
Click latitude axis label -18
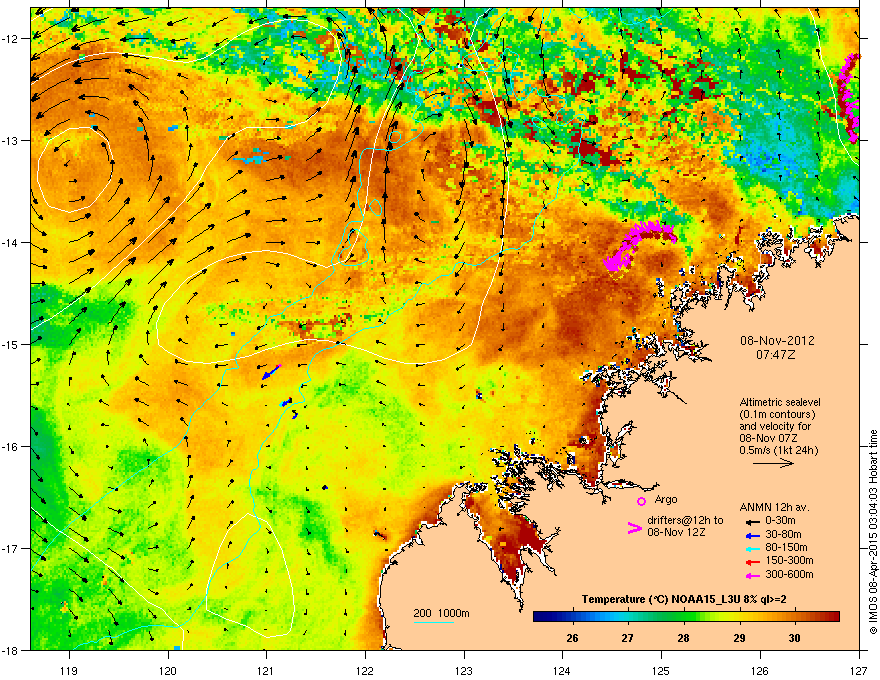click(x=11, y=650)
